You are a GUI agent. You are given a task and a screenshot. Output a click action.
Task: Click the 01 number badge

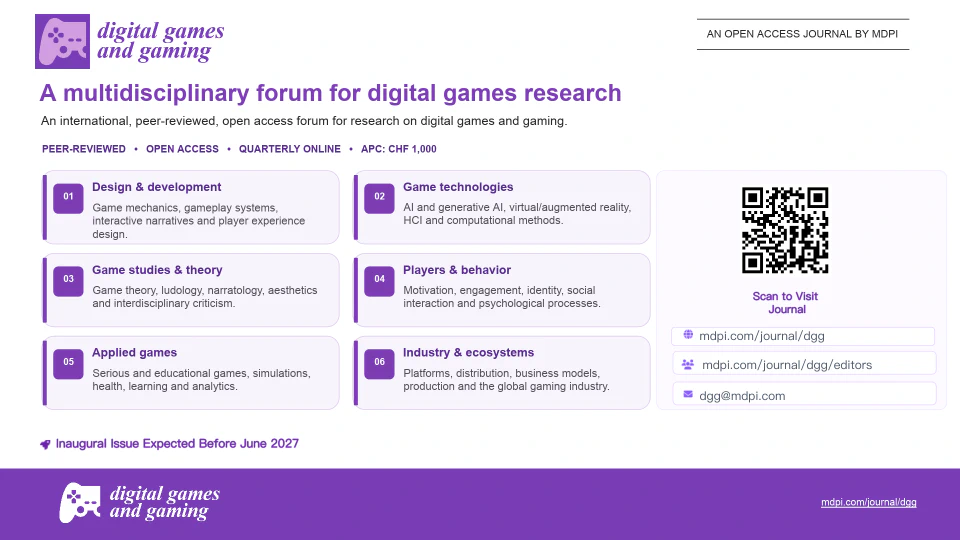(68, 197)
